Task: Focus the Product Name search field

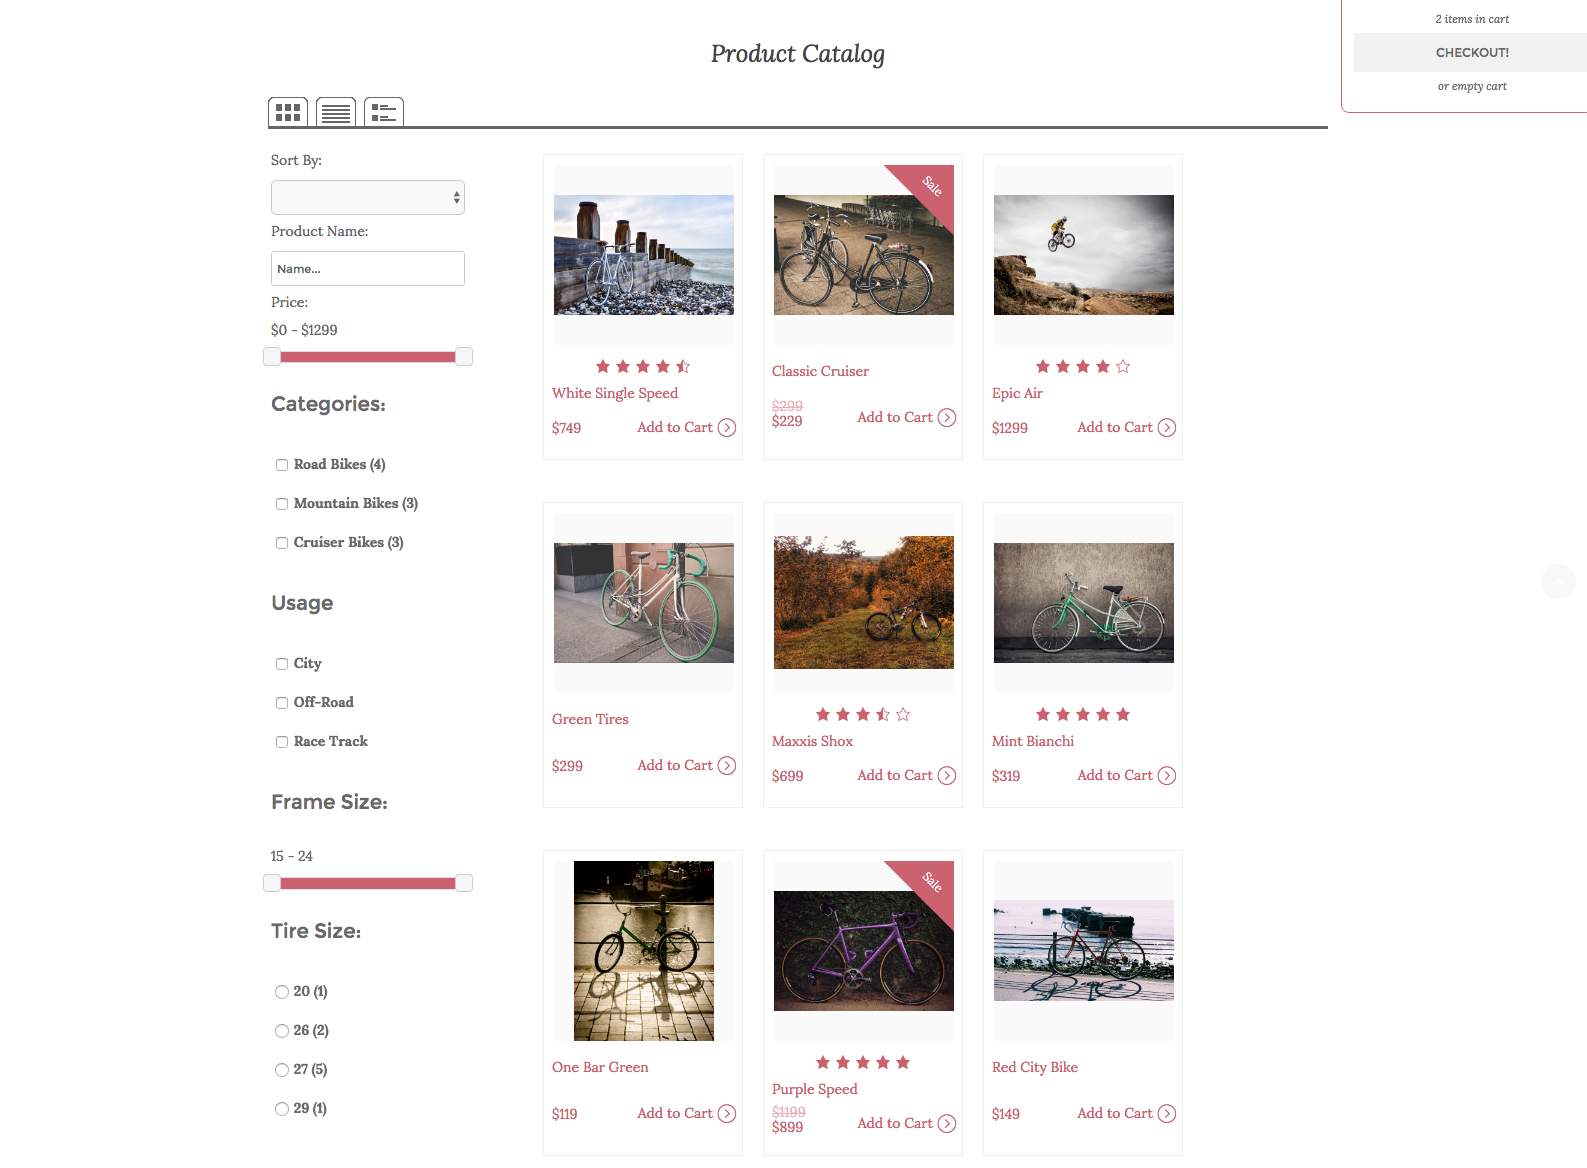Action: click(368, 269)
